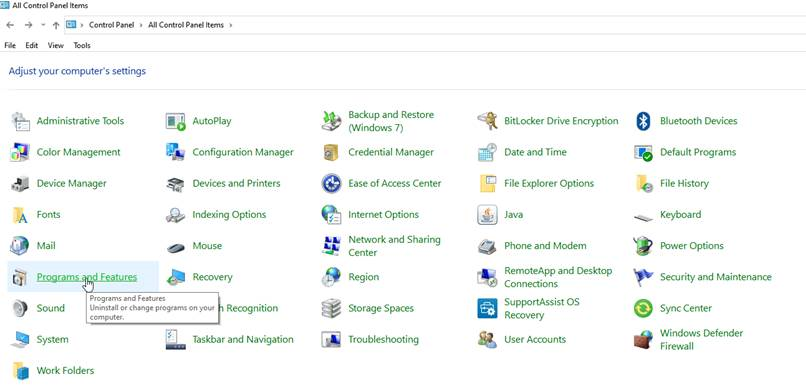
Task: Click the Mouse icon
Action: click(176, 248)
